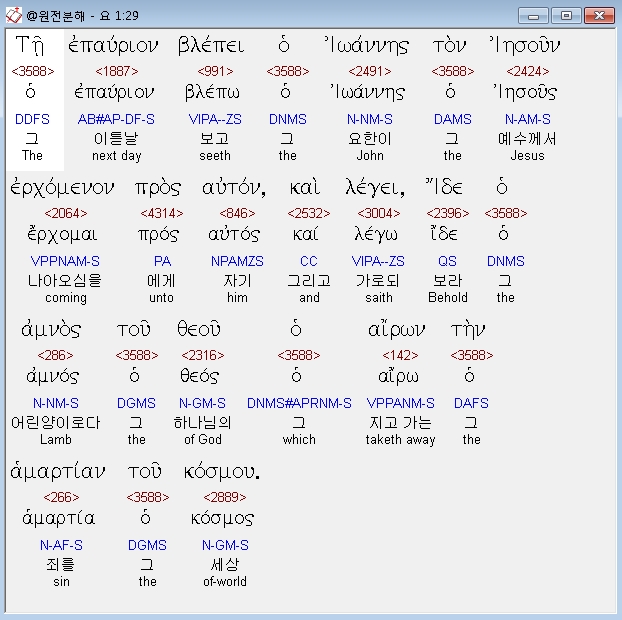
Task: Click the parsing code VPPNAM-S
Action: [65, 261]
